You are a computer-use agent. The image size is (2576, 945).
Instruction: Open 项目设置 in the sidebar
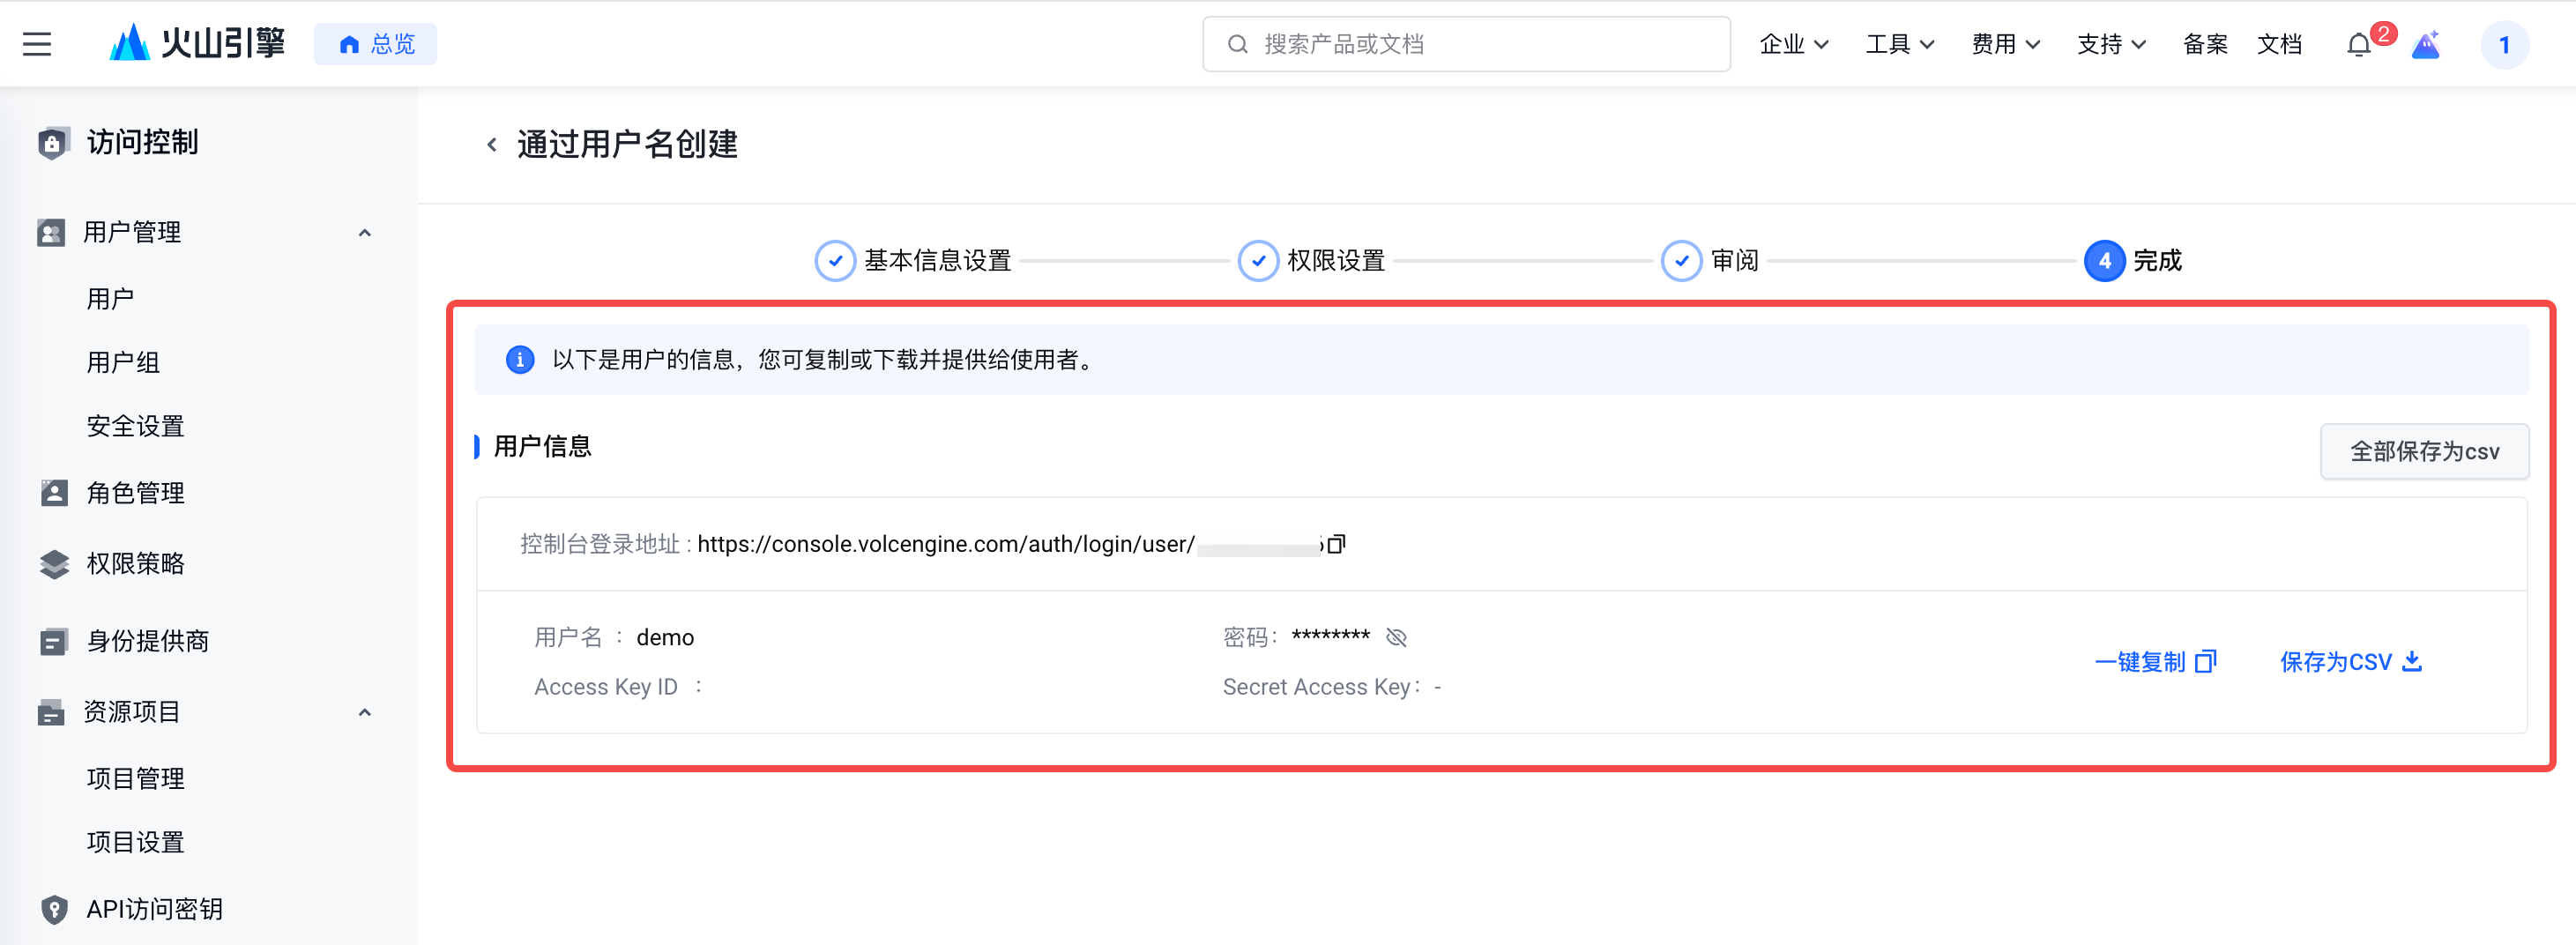click(136, 842)
